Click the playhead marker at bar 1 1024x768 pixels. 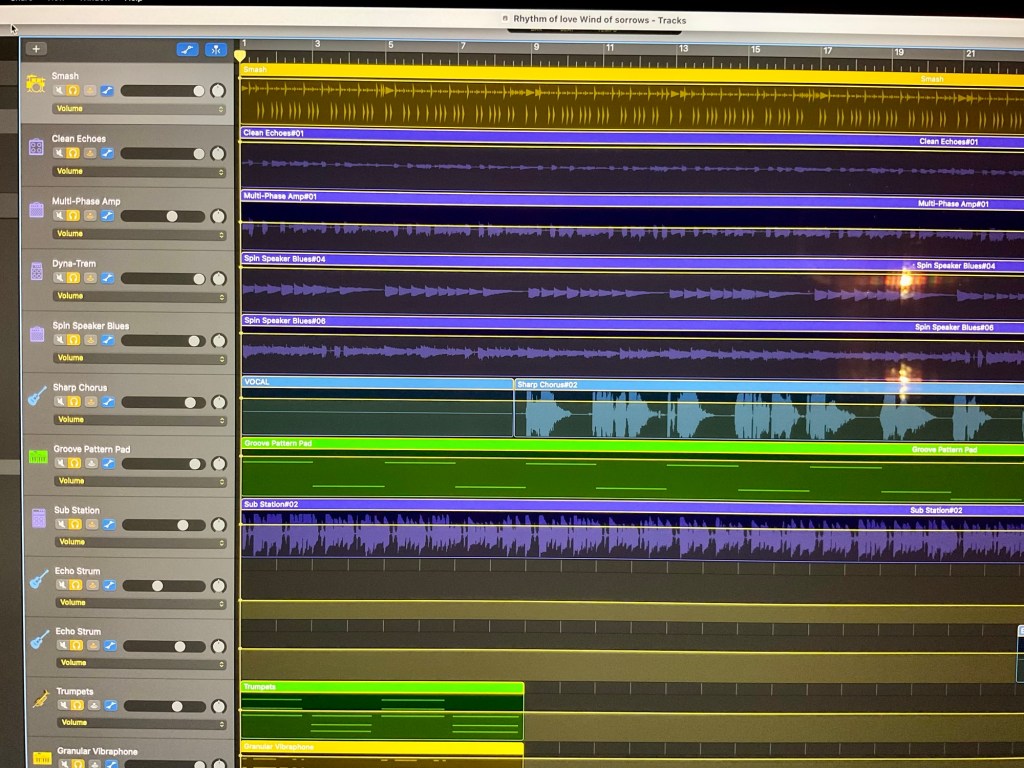[x=240, y=57]
